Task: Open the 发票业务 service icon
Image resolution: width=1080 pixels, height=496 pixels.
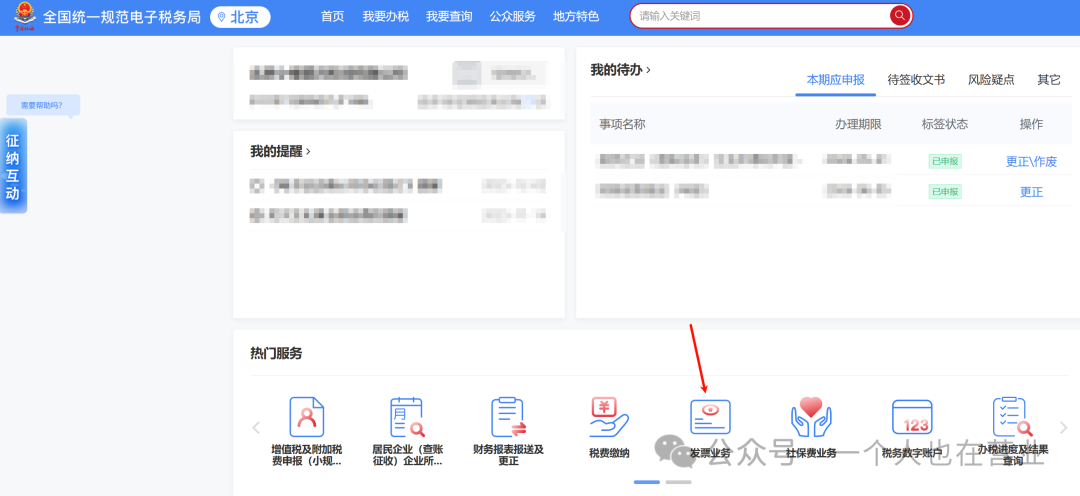Action: click(x=710, y=417)
